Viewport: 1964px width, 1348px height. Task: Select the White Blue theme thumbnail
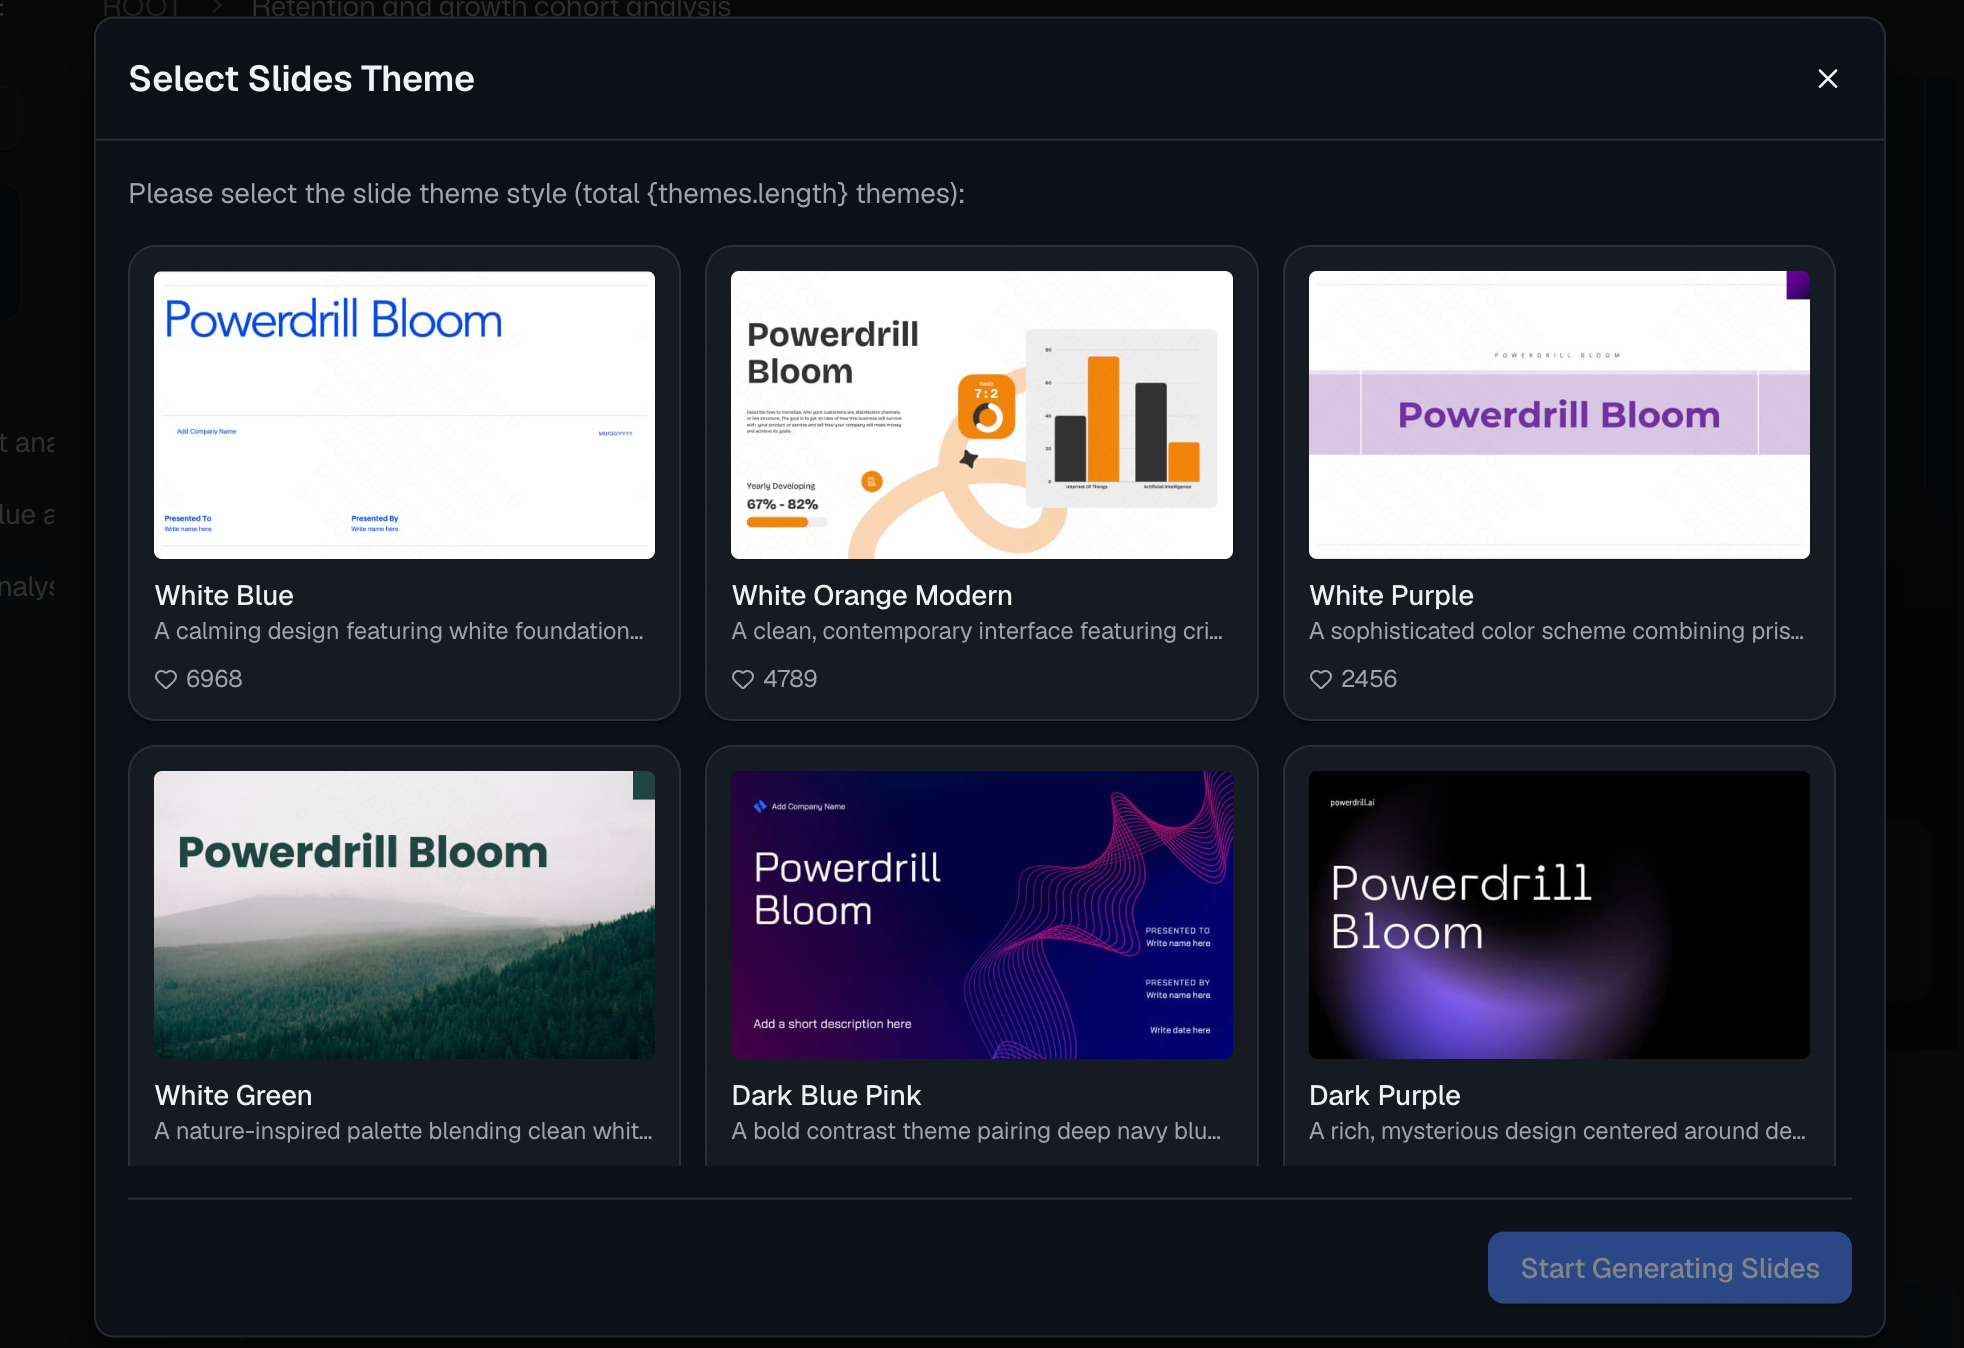404,414
